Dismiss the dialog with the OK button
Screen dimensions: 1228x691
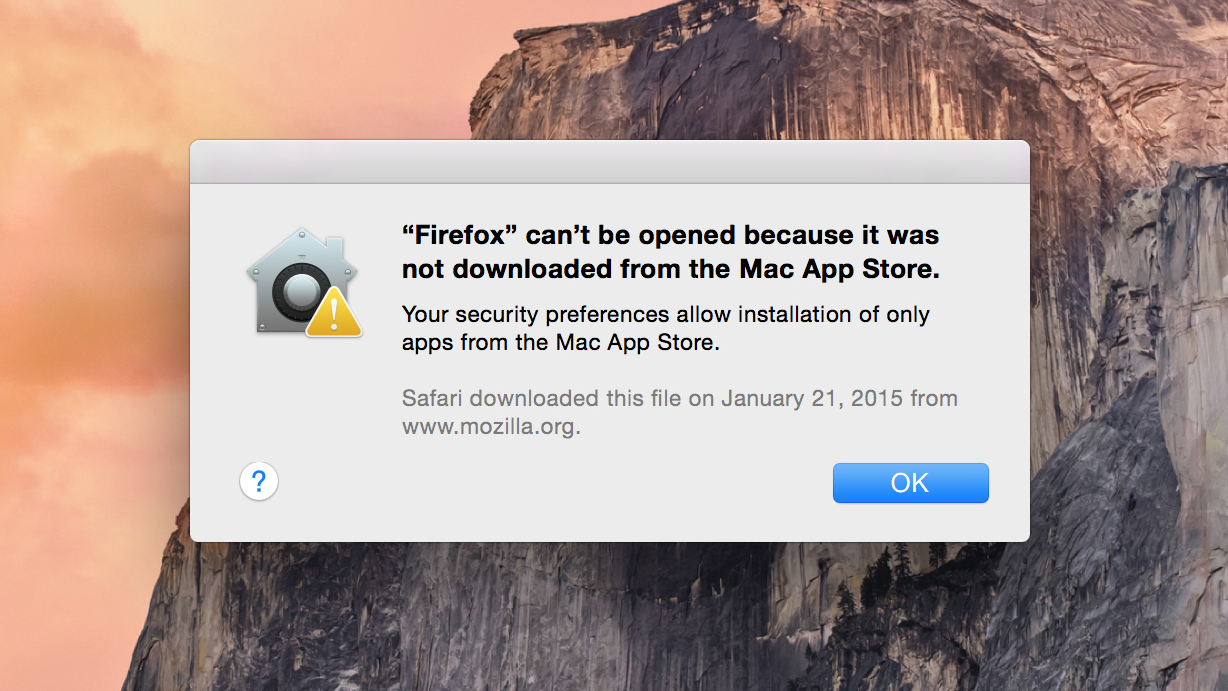(910, 483)
